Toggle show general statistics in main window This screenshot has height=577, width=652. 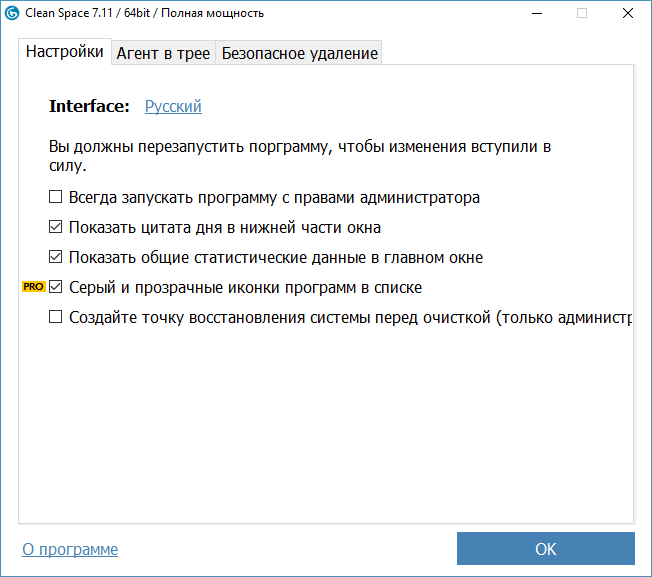[x=56, y=257]
